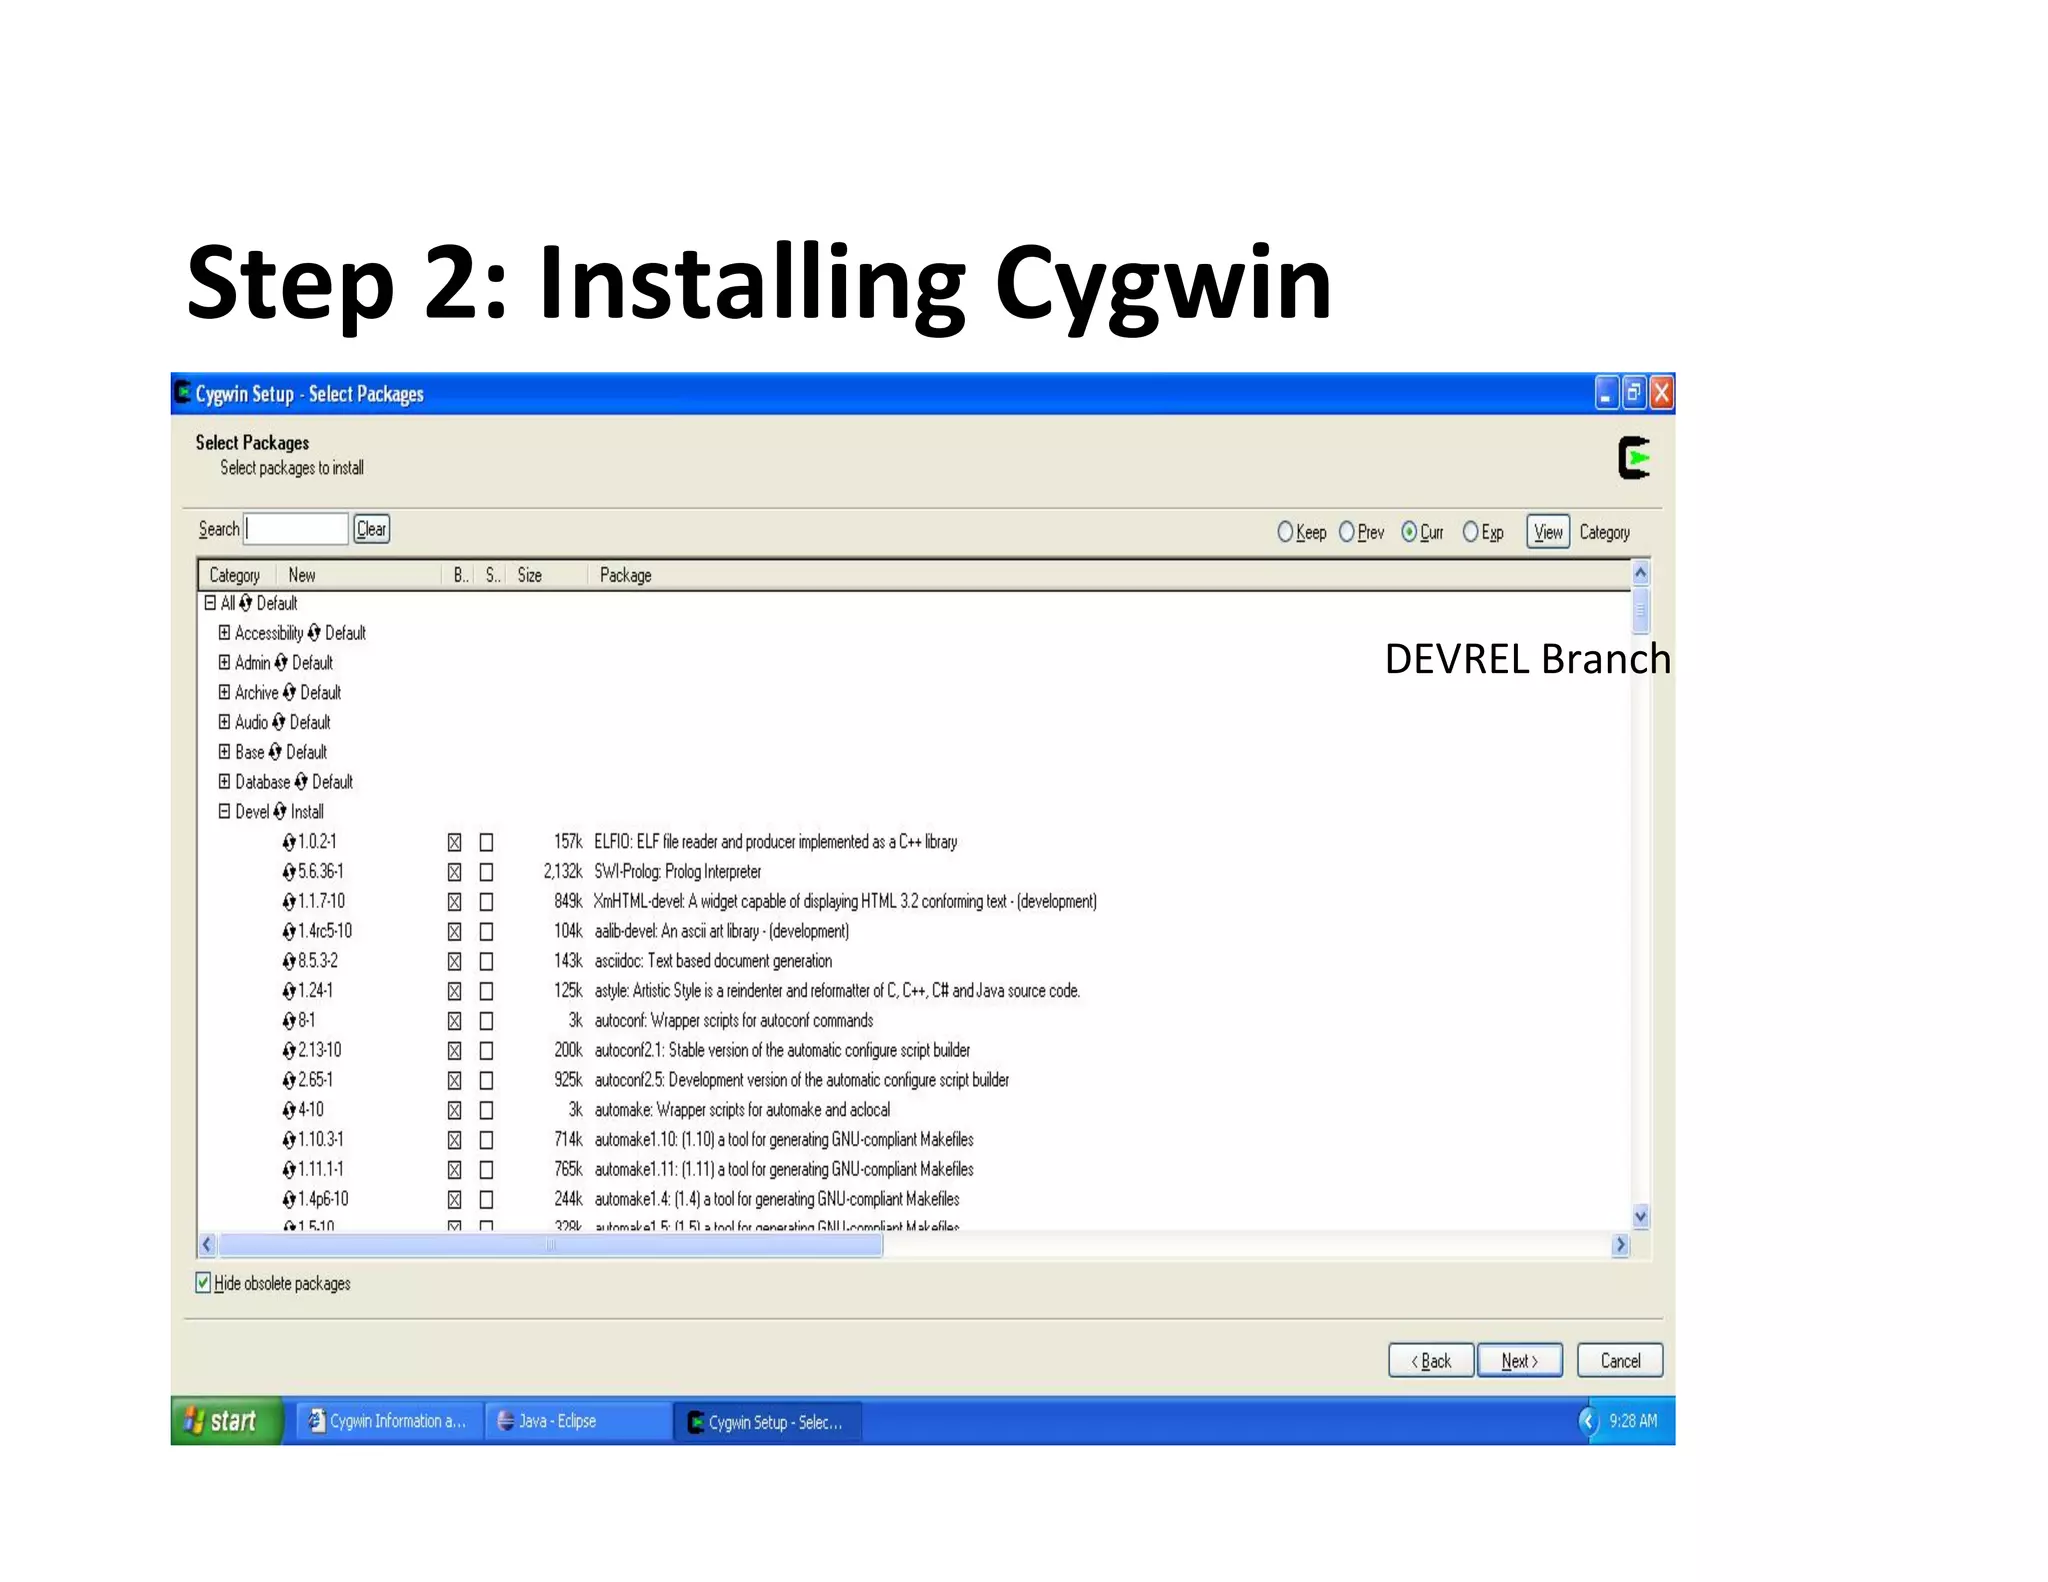Switch to Java - Eclipse taskbar item
Screen dimensions: 2048x1582
click(577, 1421)
